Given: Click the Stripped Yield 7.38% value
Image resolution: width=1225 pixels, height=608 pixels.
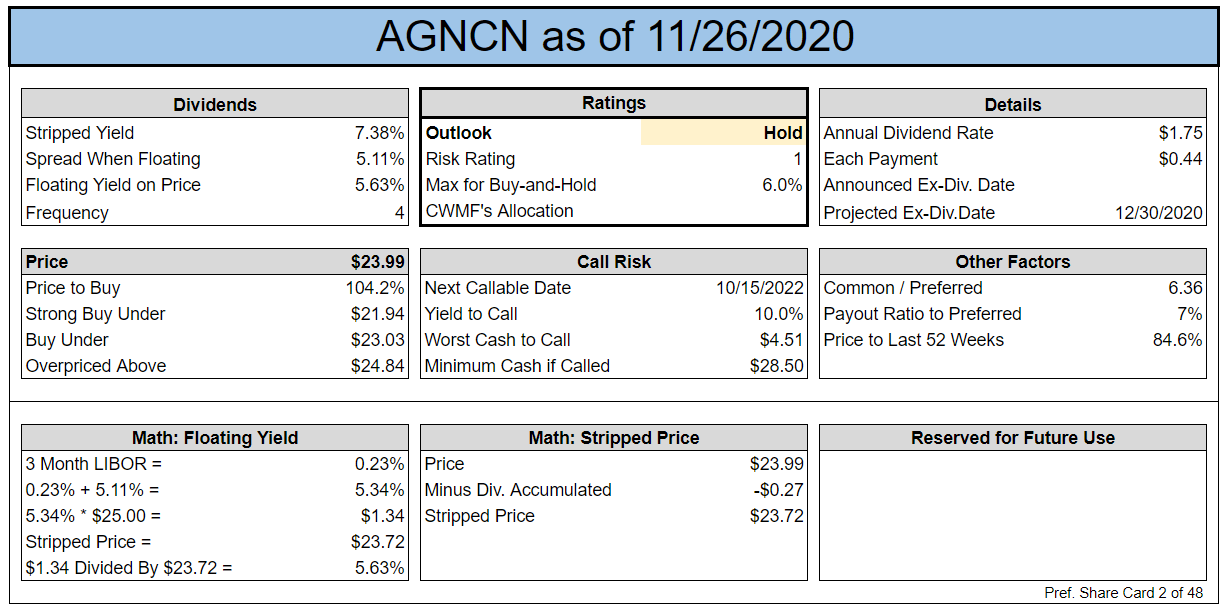Looking at the screenshot, I should click(379, 133).
